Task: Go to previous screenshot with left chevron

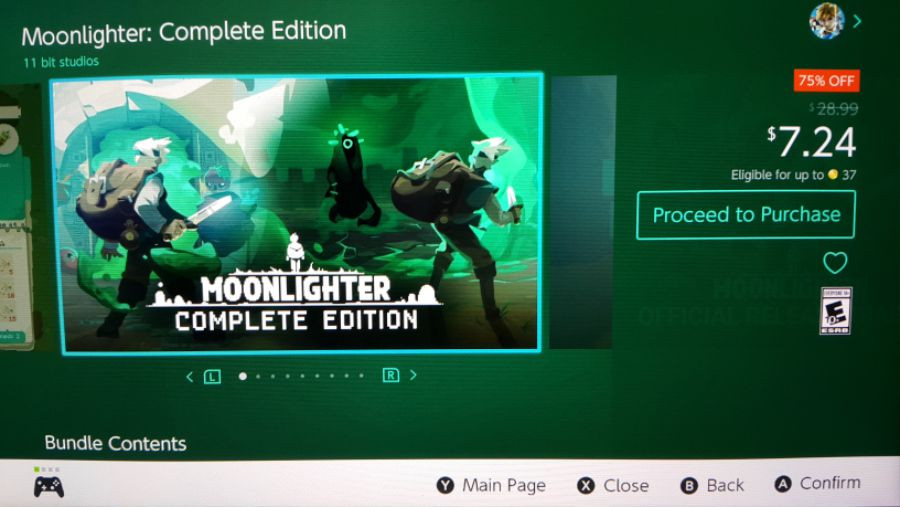Action: pyautogui.click(x=189, y=377)
